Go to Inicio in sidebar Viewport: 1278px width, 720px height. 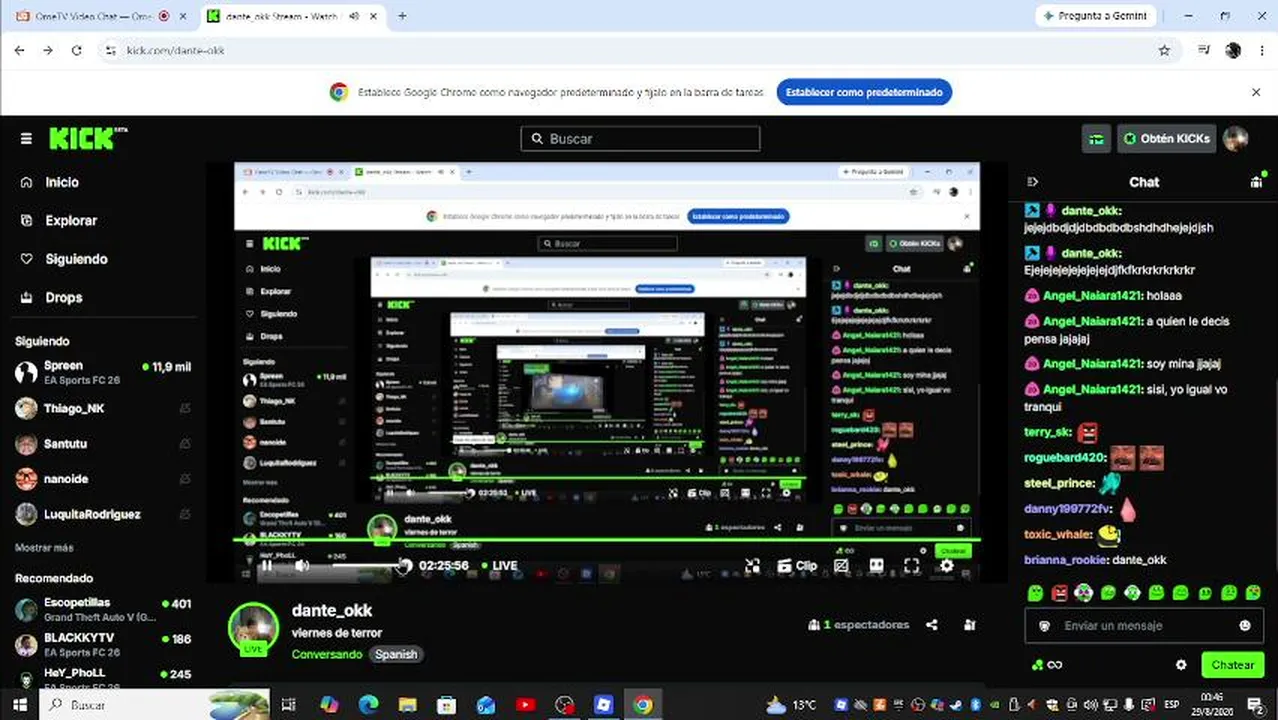pos(62,182)
